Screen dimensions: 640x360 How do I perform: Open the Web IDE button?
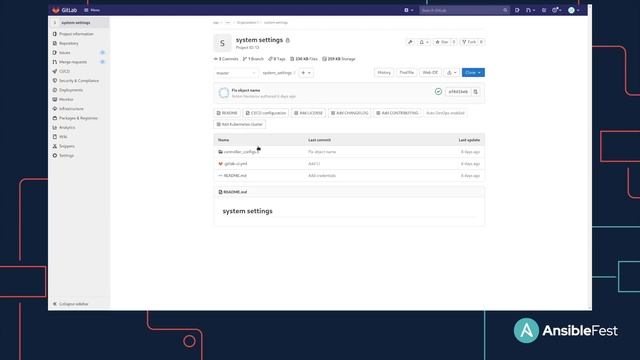pyautogui.click(x=430, y=73)
